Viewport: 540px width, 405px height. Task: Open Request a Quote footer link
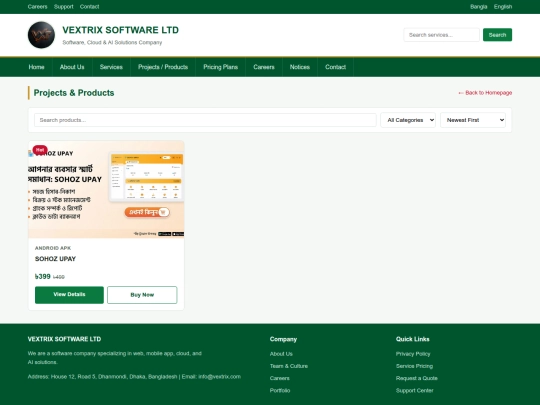(416, 378)
